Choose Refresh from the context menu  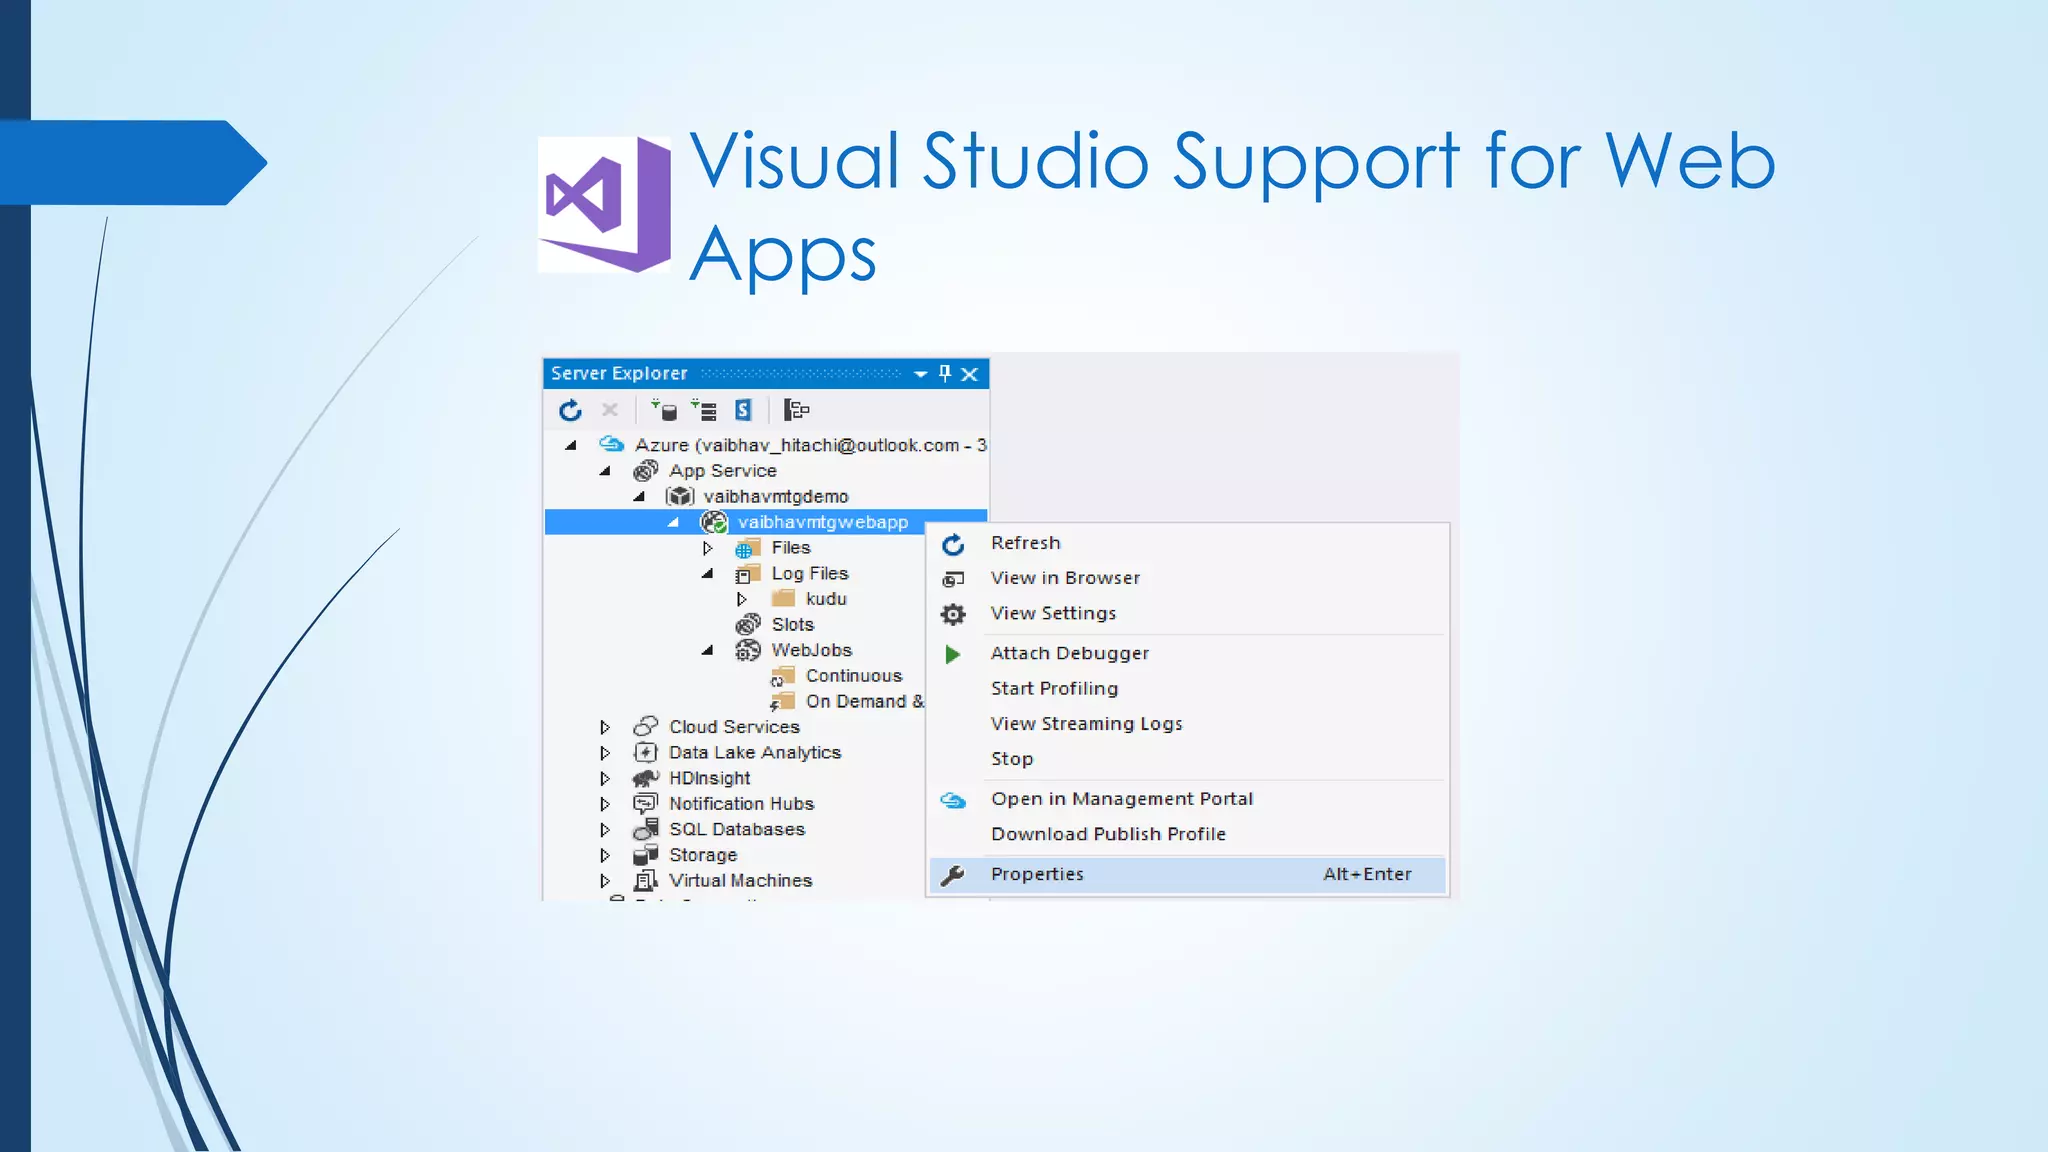(1187, 543)
